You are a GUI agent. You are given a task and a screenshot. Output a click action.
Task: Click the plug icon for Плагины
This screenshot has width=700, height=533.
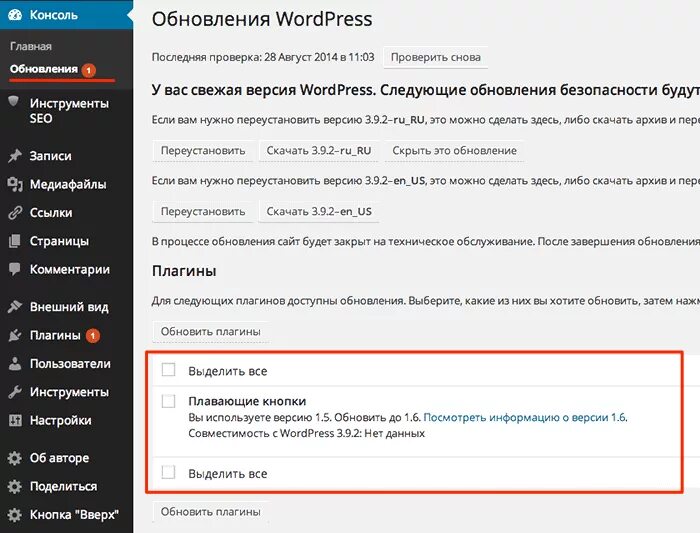15,335
